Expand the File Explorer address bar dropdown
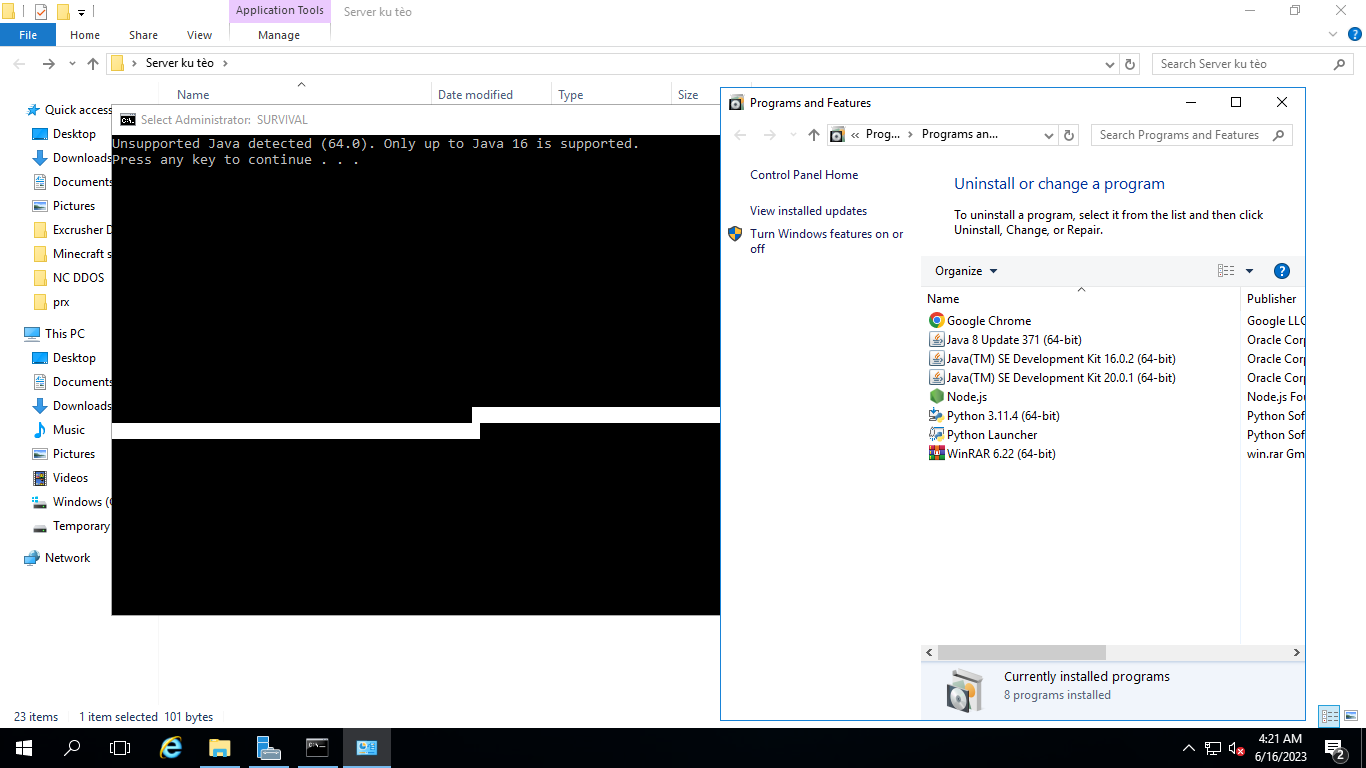The width and height of the screenshot is (1366, 768). coord(1110,64)
